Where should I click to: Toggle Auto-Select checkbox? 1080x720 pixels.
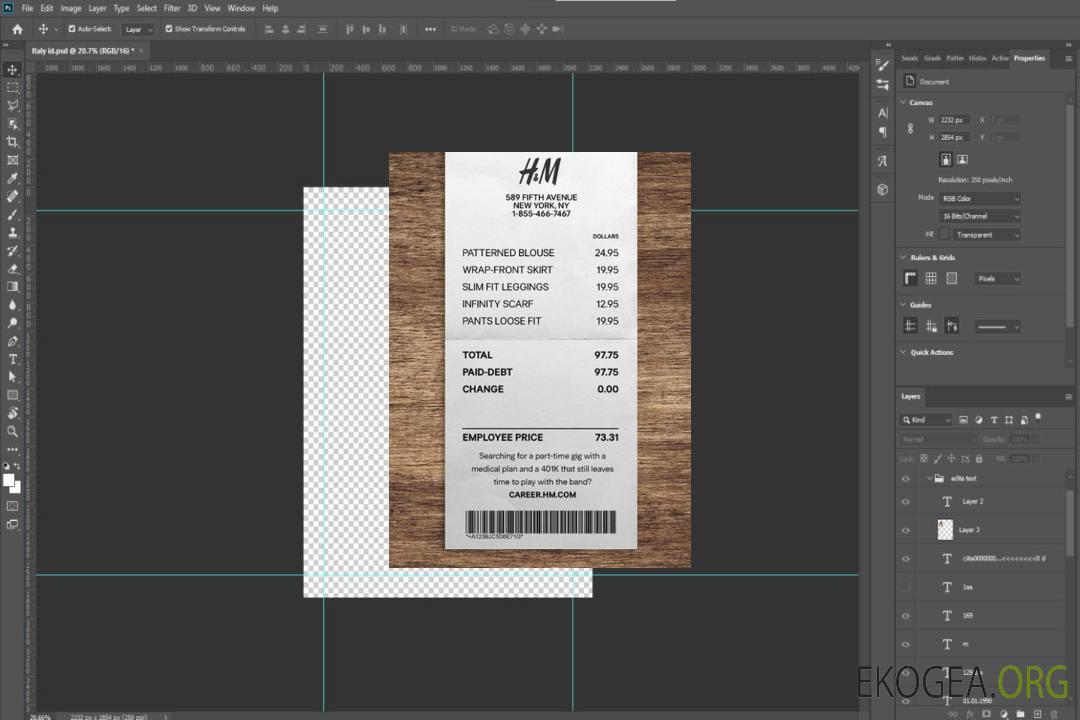coord(72,29)
